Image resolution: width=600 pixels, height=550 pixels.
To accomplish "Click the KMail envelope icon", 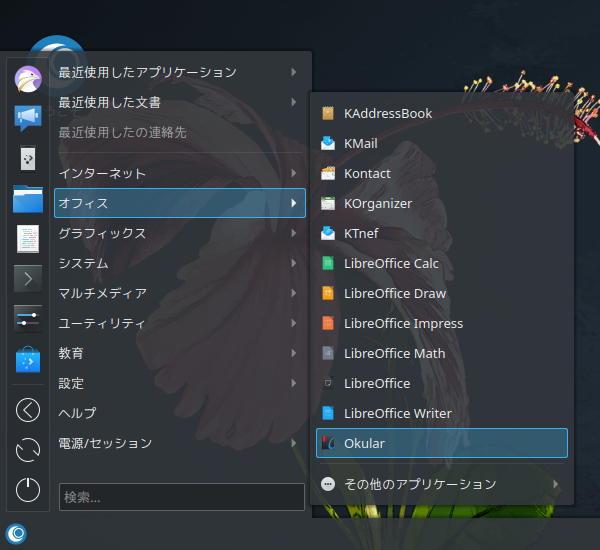I will coord(328,143).
